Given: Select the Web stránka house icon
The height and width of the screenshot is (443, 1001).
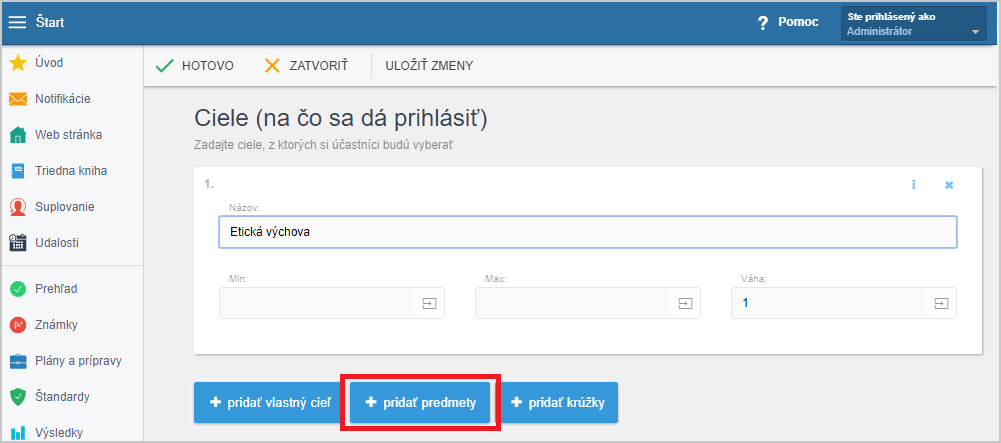Looking at the screenshot, I should pyautogui.click(x=18, y=135).
